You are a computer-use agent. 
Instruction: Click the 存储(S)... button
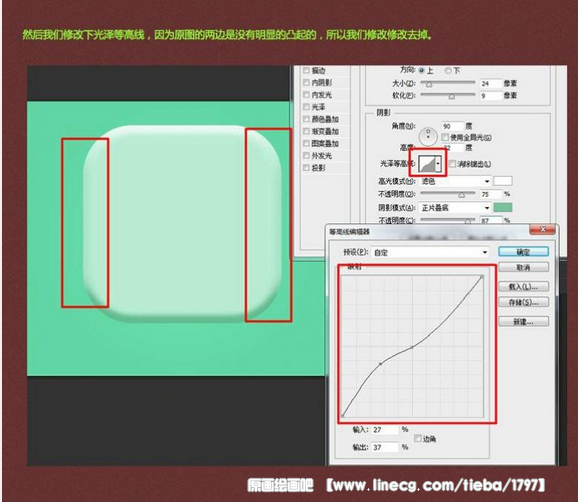(x=523, y=302)
